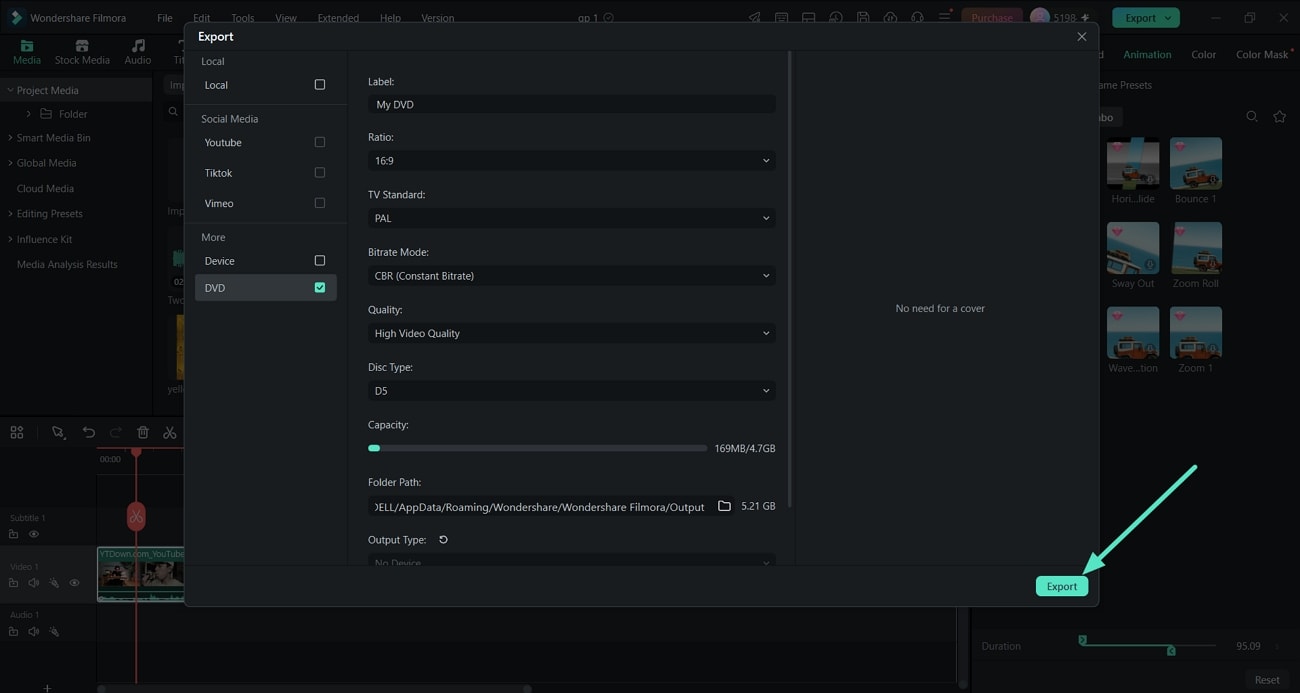Switch to the Media tab

tap(27, 53)
